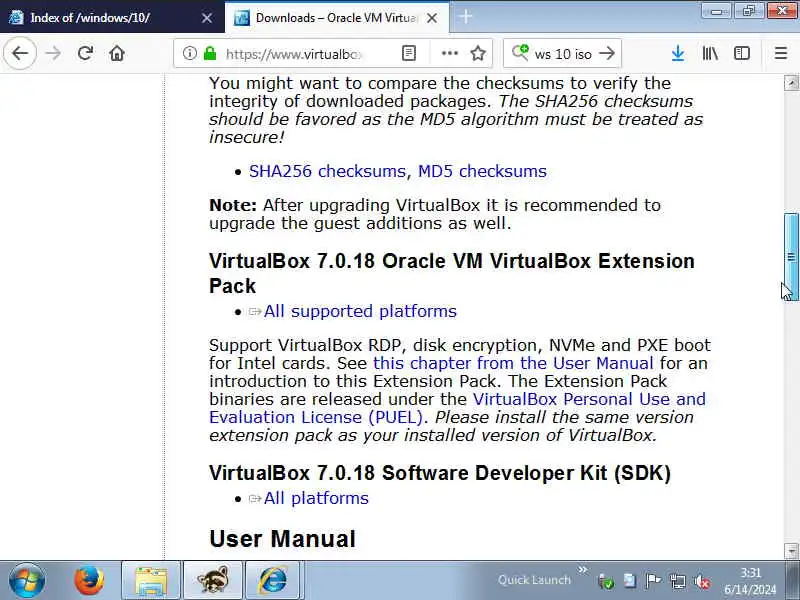
Task: Submit search with the go arrow
Action: [607, 53]
